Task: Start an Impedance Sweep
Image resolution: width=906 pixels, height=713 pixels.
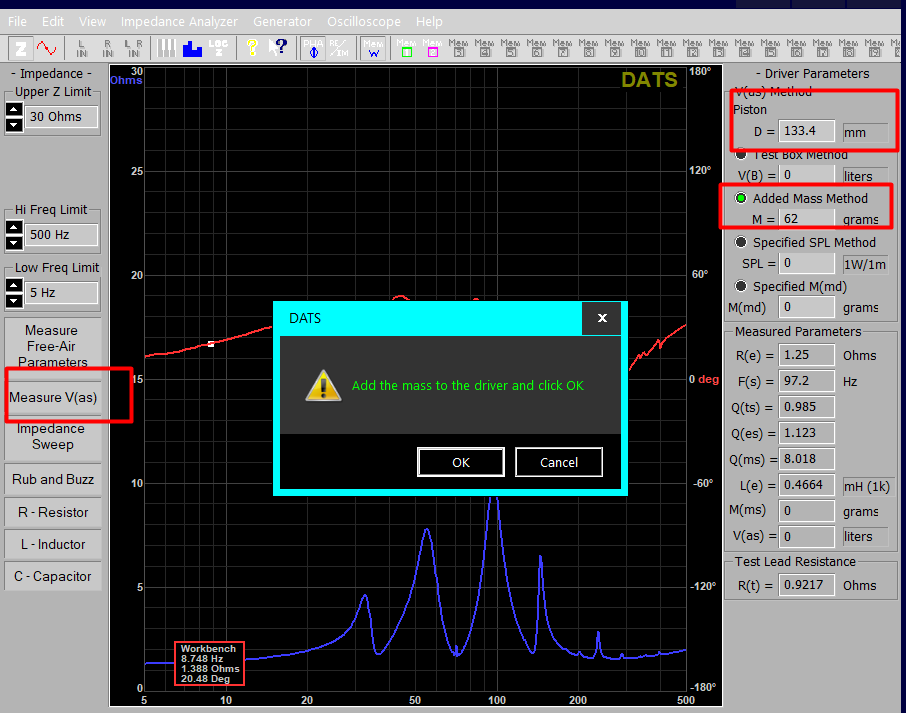Action: [53, 436]
